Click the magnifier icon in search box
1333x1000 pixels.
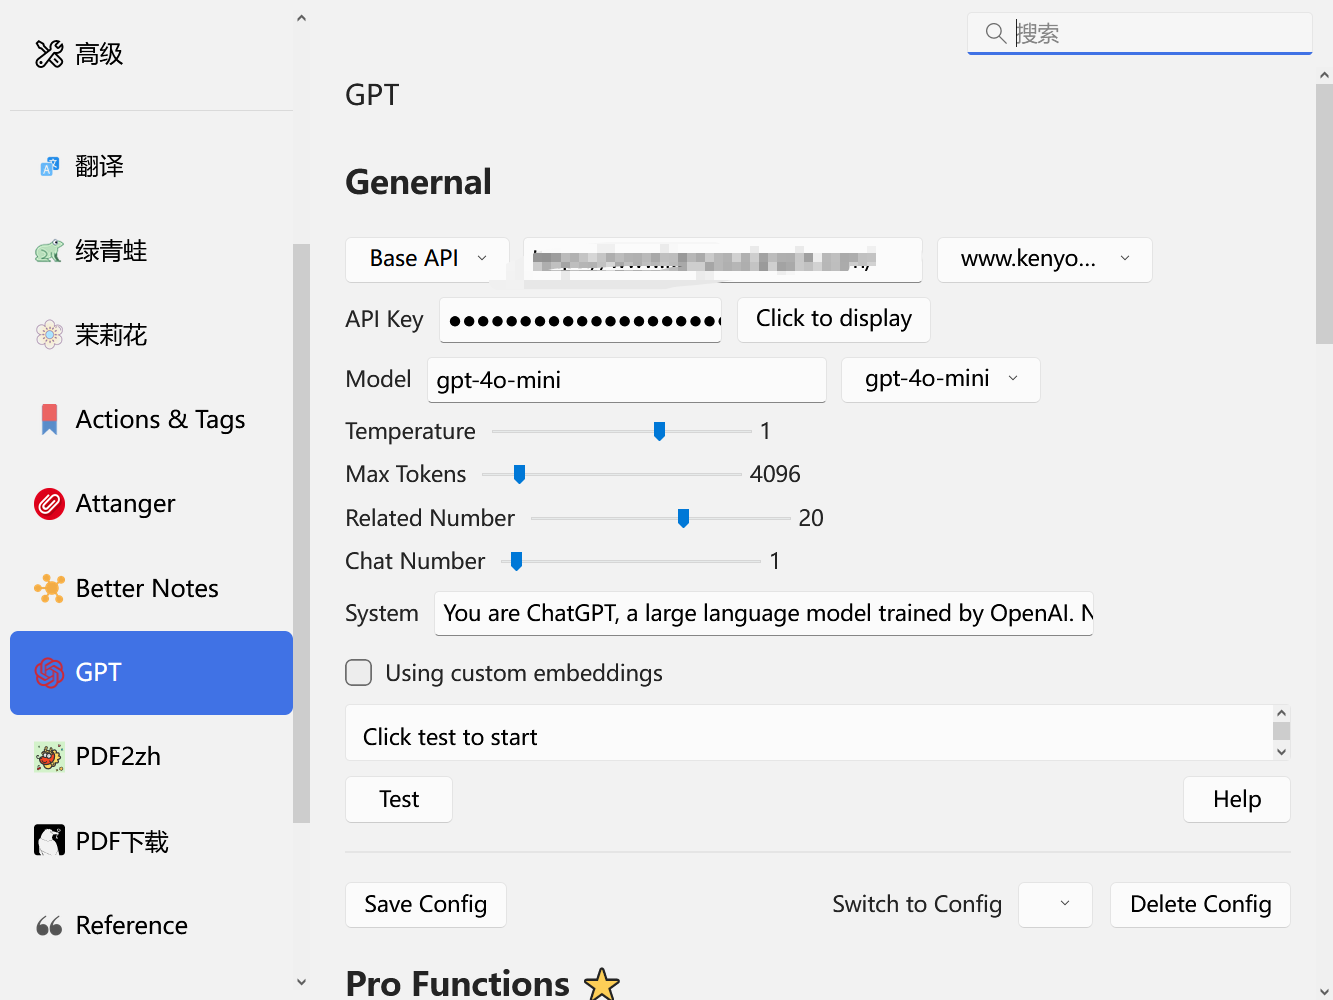(996, 33)
